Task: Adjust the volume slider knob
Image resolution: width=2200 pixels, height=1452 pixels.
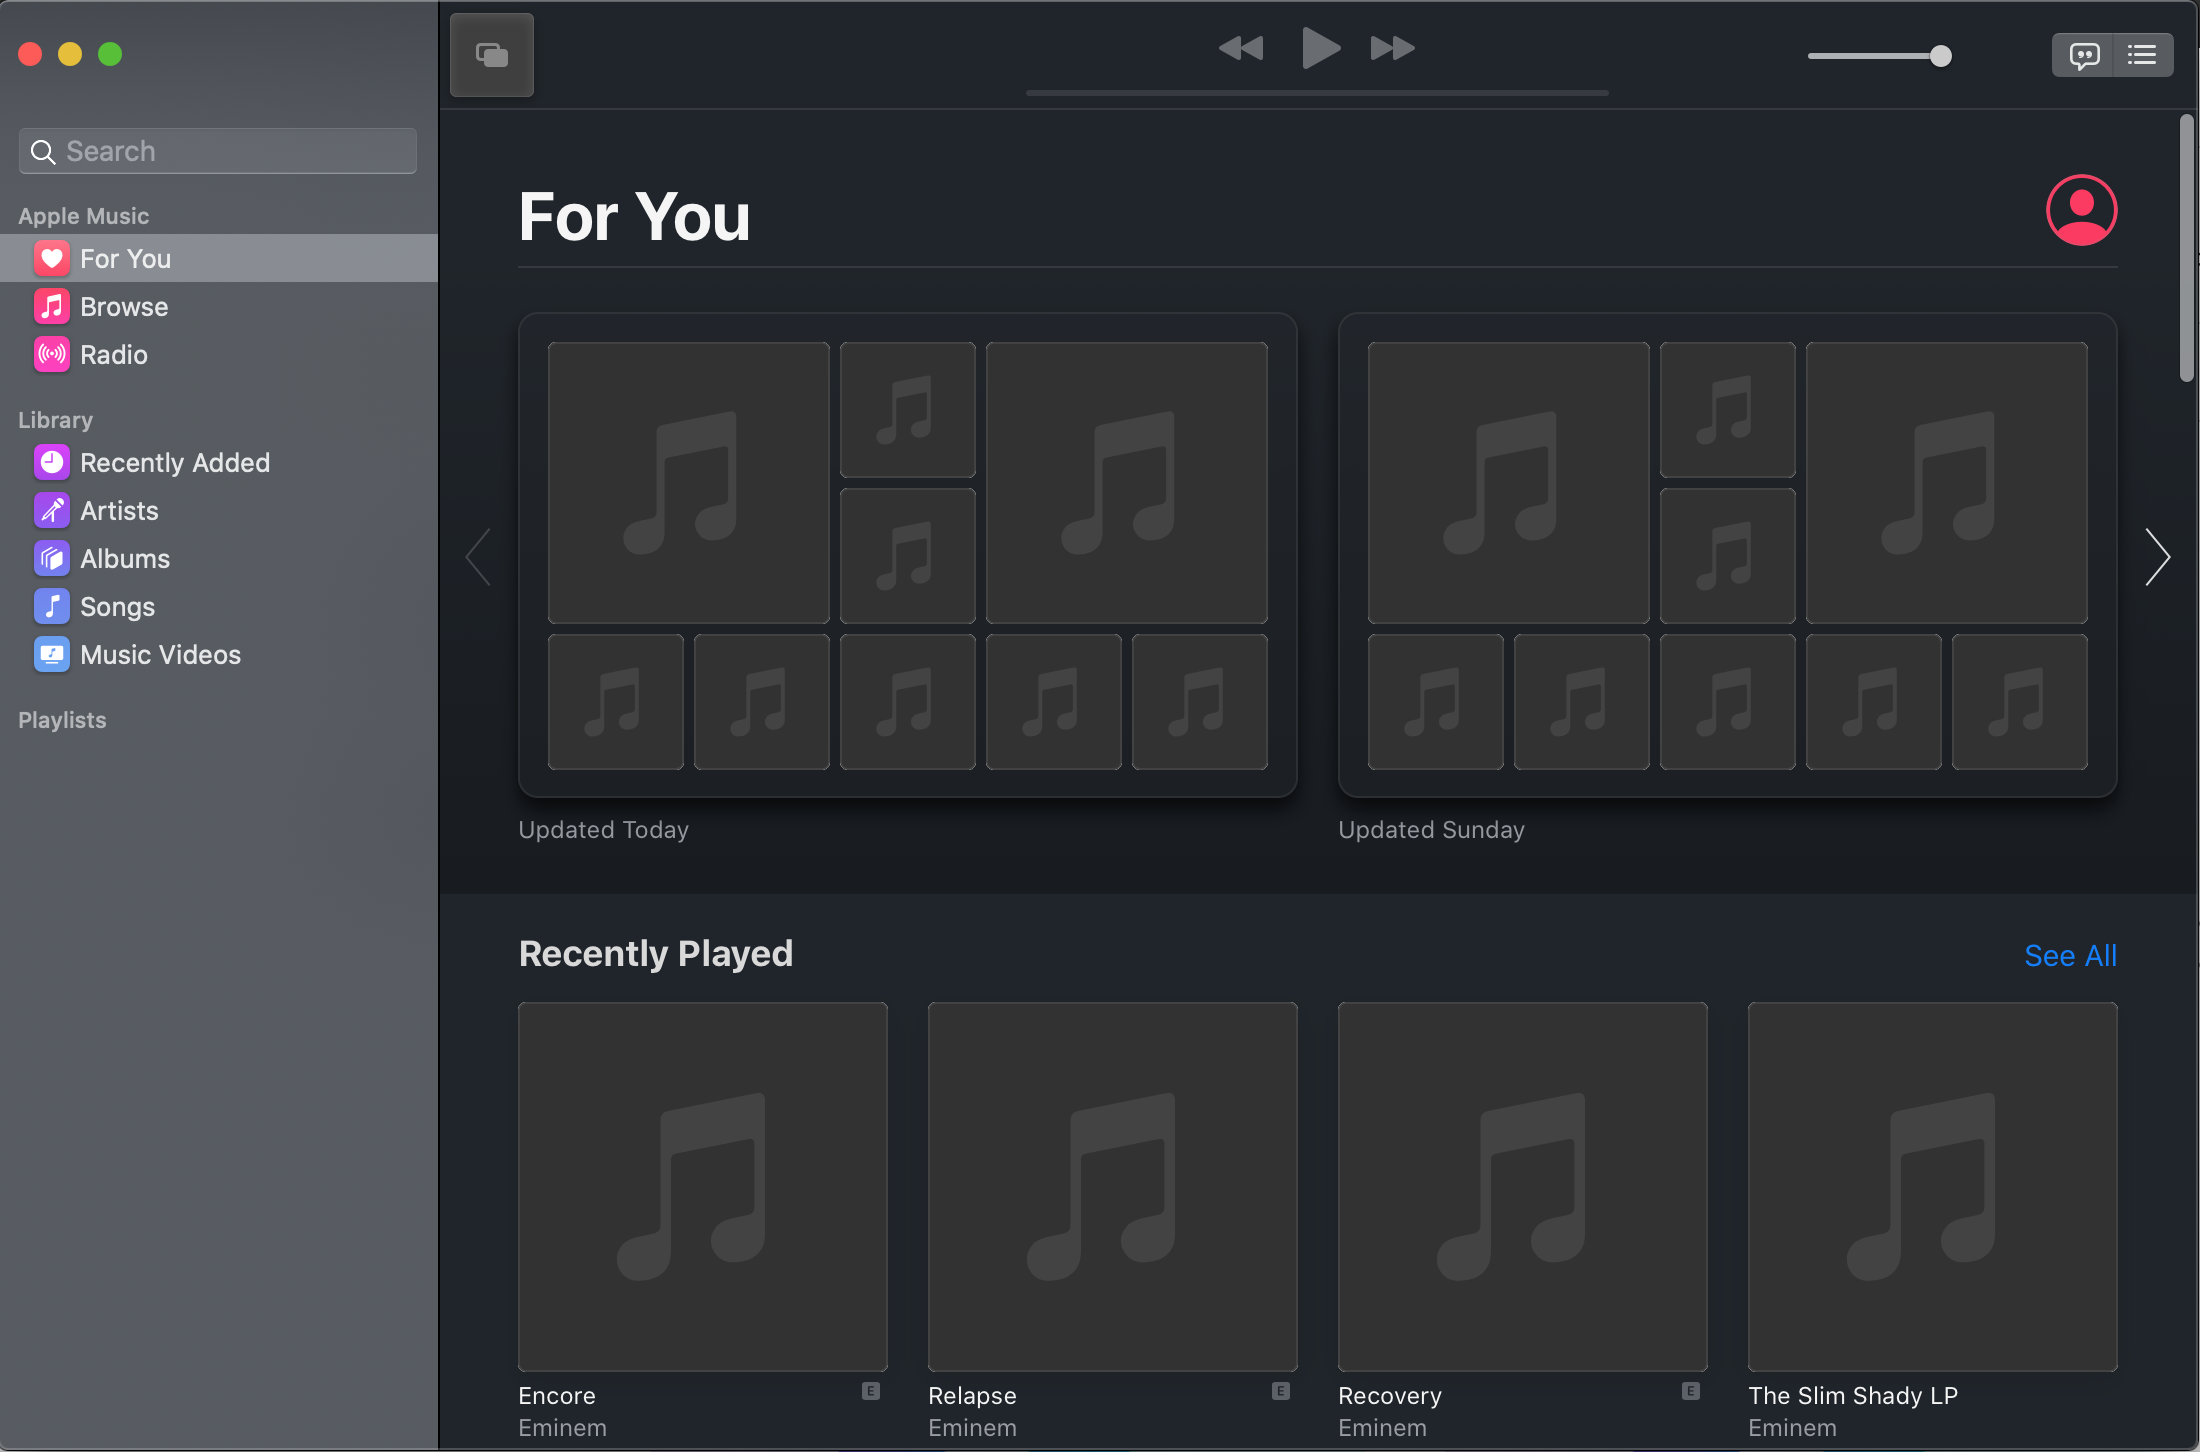Action: [1940, 56]
